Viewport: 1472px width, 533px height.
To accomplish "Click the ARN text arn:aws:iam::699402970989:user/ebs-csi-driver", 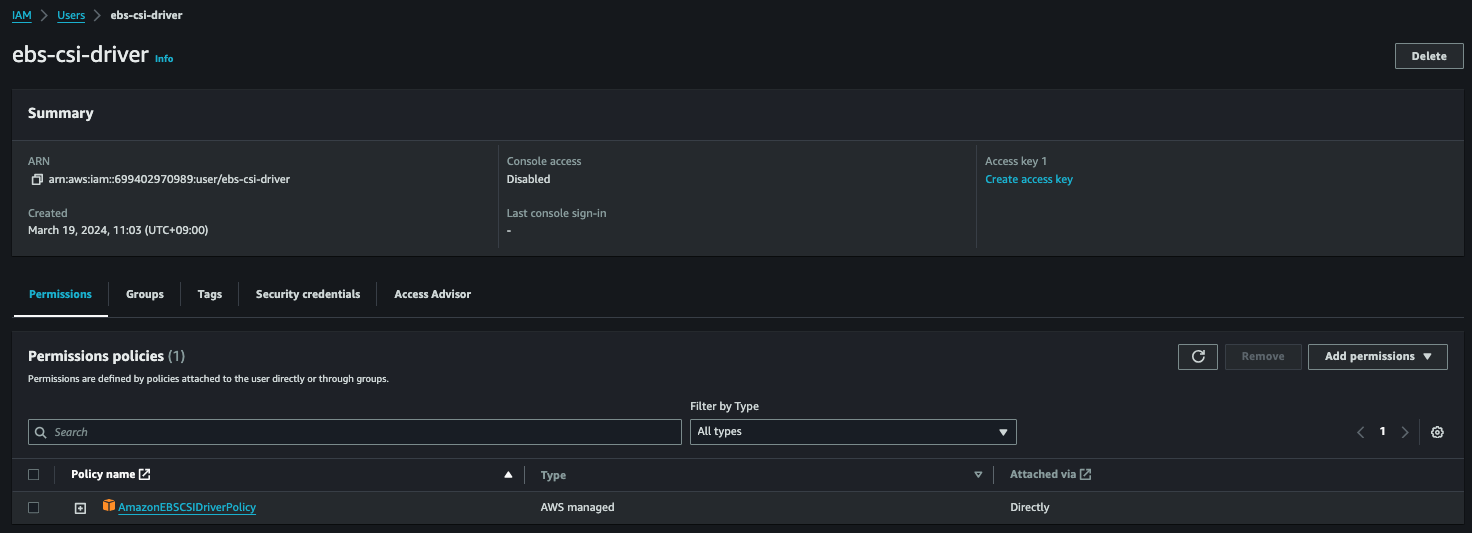I will [169, 180].
